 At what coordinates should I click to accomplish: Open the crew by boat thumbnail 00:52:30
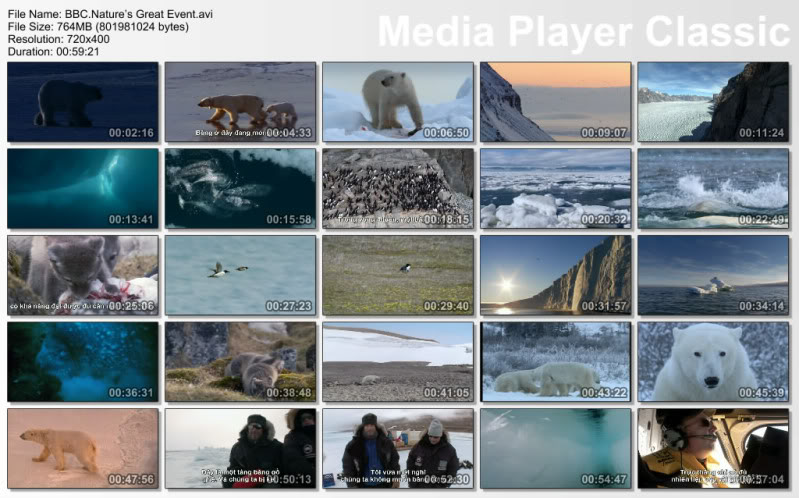(x=398, y=449)
